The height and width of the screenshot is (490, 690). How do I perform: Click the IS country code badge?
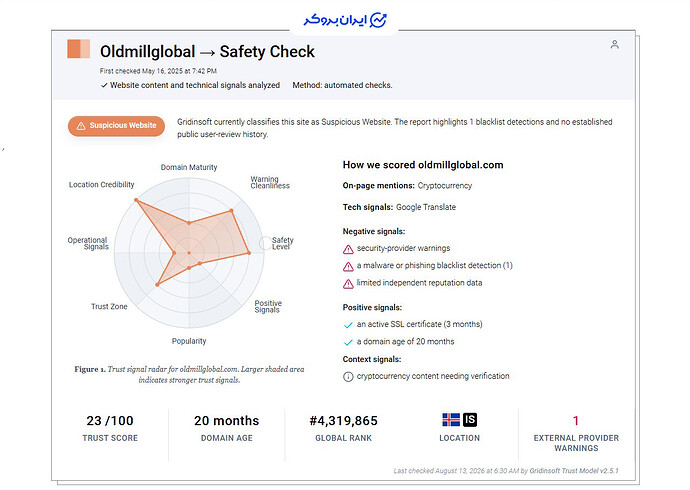[470, 420]
